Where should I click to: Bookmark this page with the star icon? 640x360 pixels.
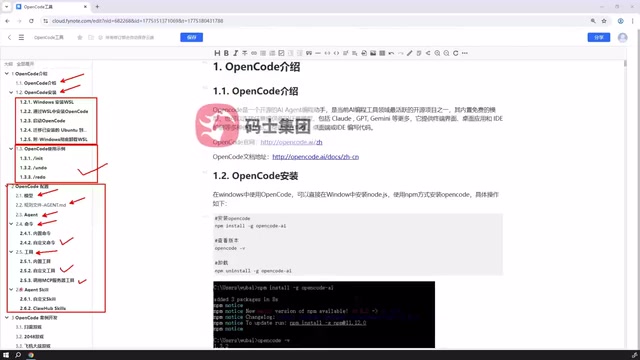[x=604, y=21]
